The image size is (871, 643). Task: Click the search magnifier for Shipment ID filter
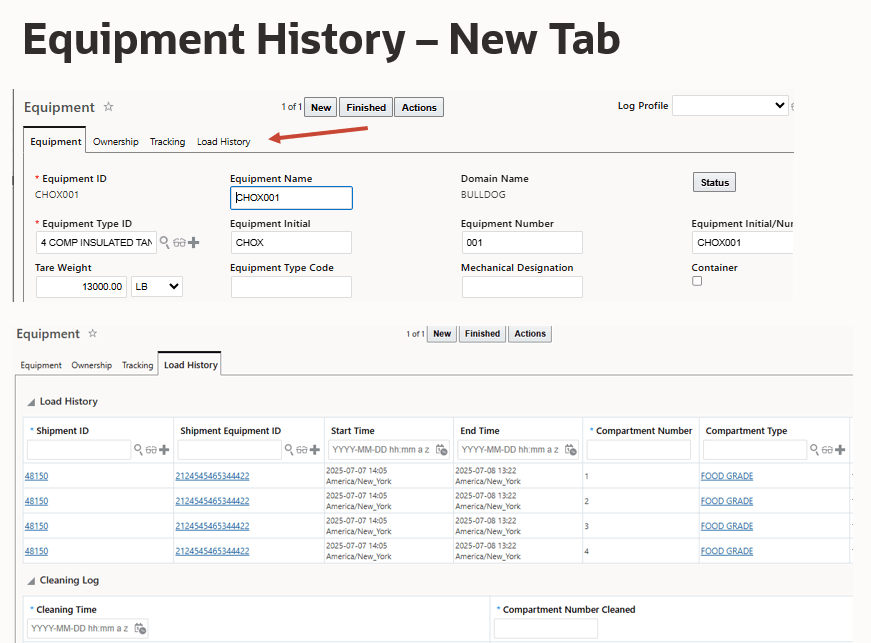(138, 449)
